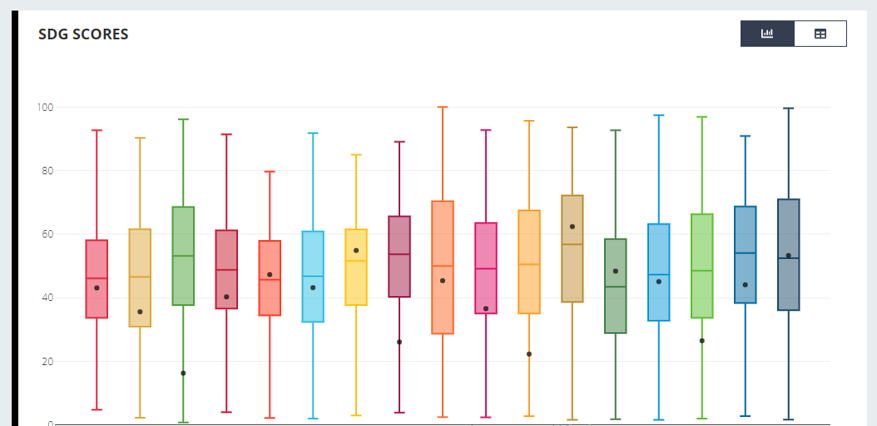This screenshot has width=877, height=426.
Task: Click the mean dot below the green third box
Action: coord(183,373)
